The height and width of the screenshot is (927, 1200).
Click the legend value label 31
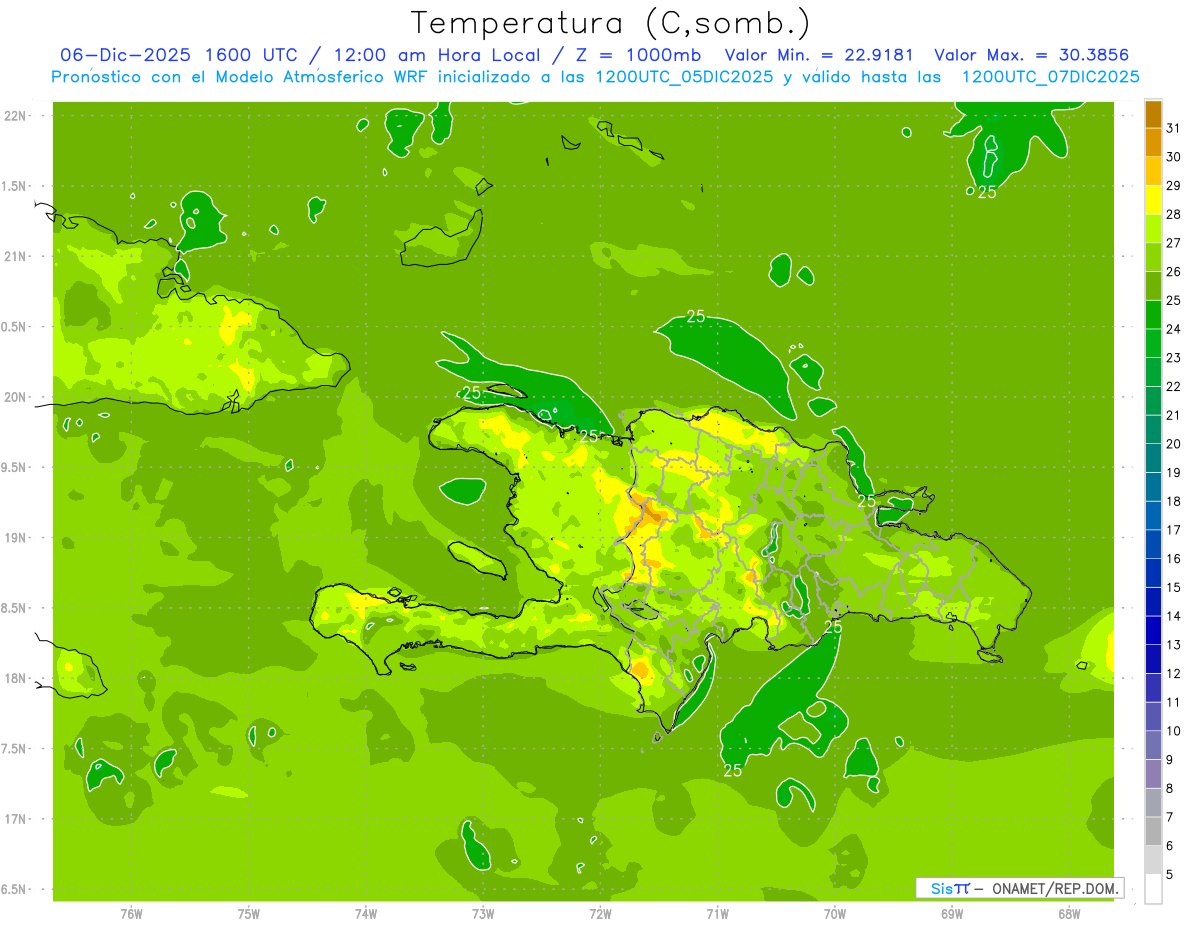[x=1174, y=128]
